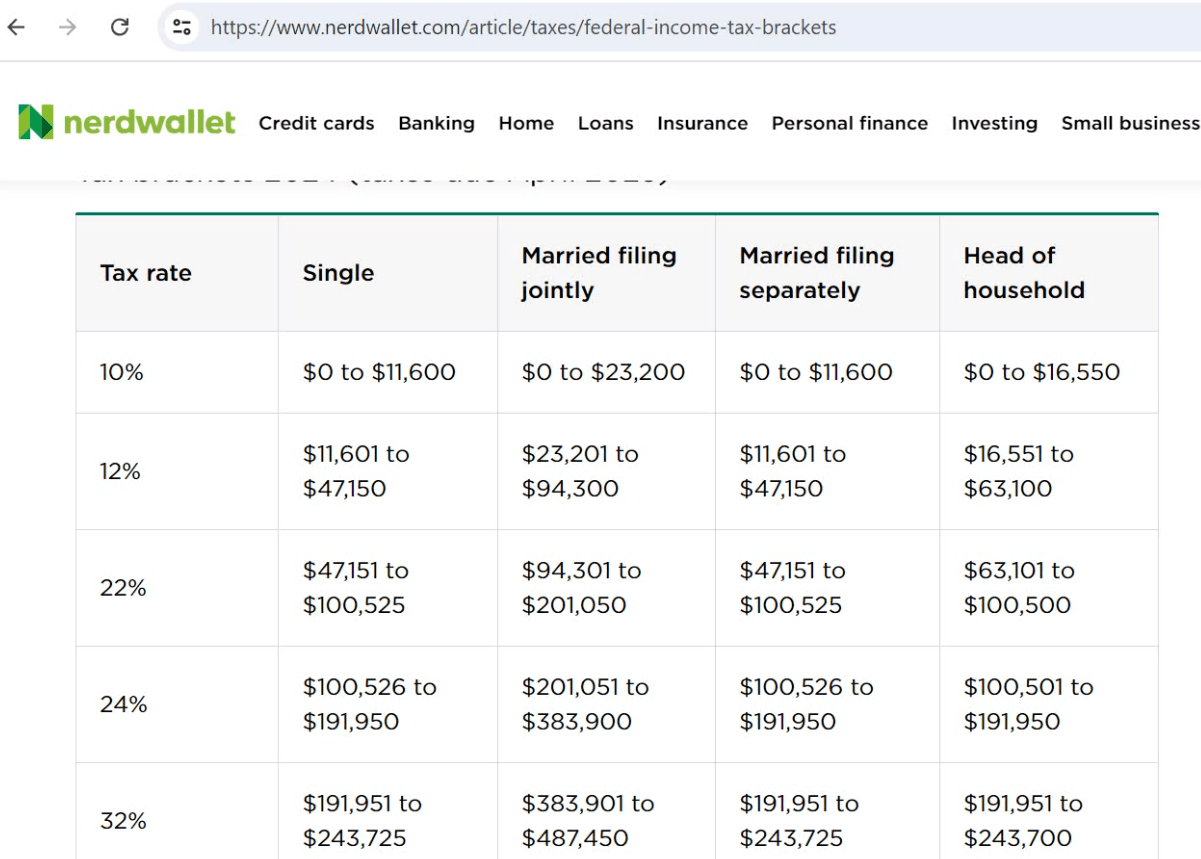Open the Insurance menu

click(x=702, y=123)
